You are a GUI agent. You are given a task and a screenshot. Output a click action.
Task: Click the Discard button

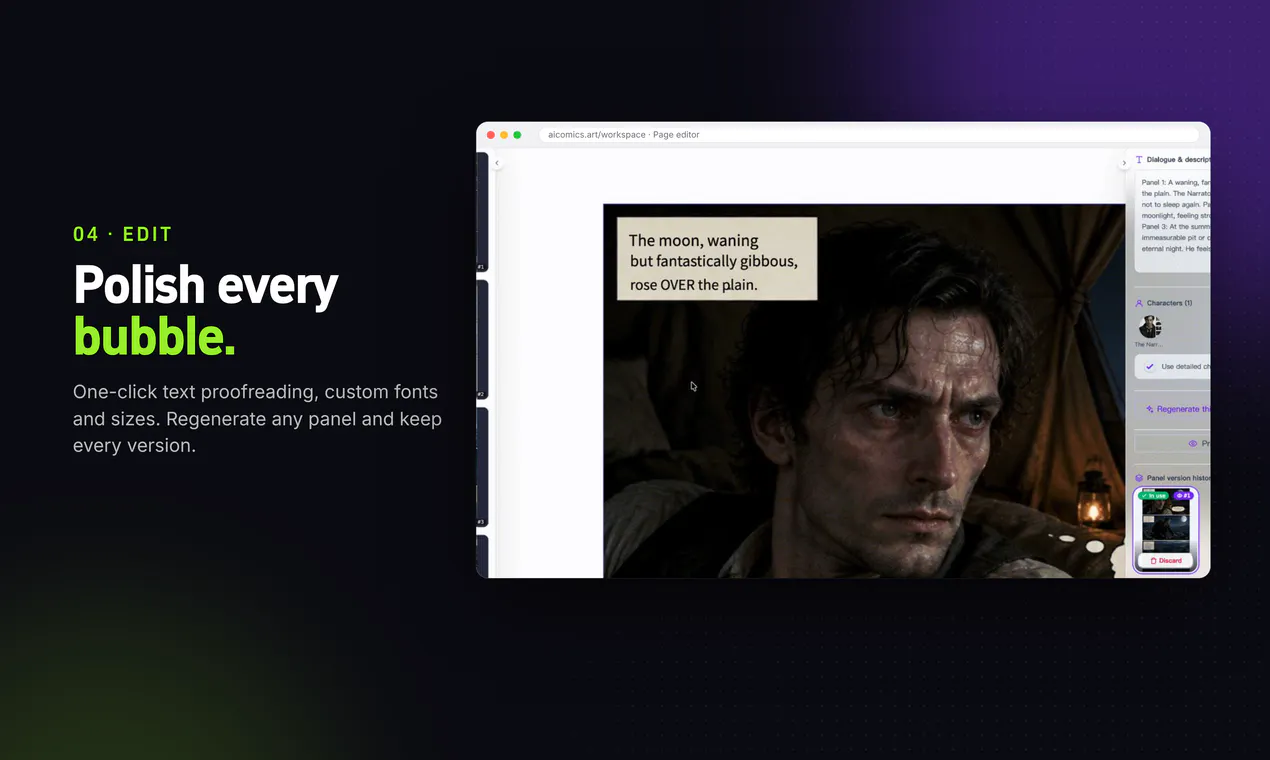click(x=1165, y=561)
